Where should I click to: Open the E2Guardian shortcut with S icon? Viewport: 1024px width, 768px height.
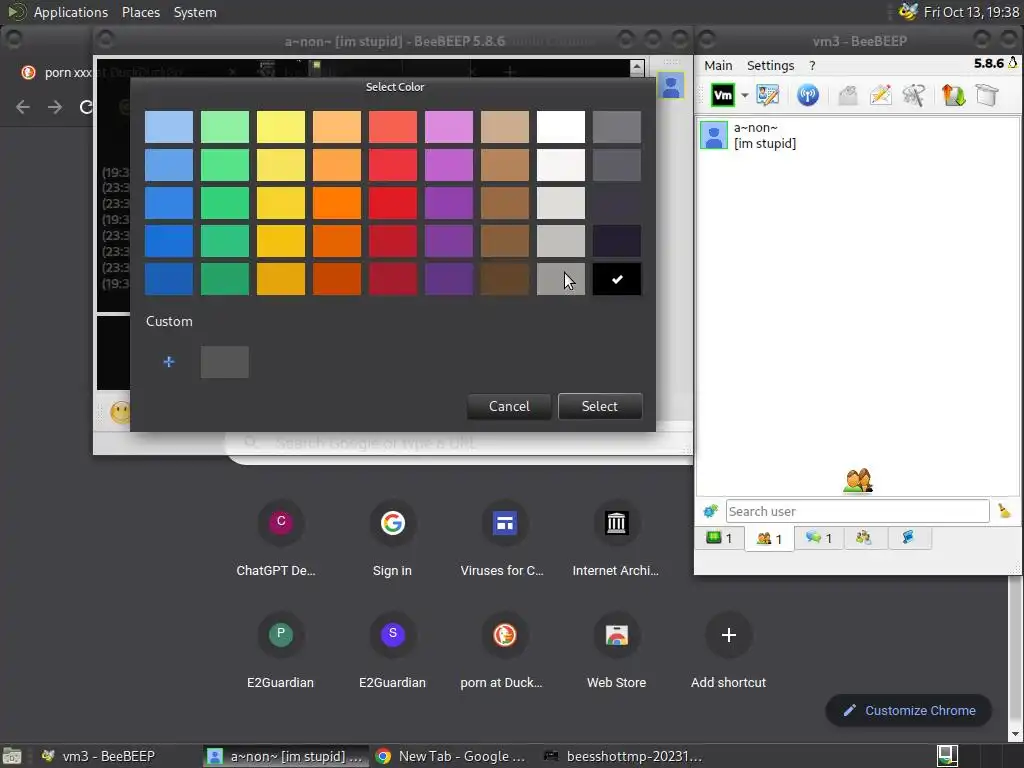(392, 652)
